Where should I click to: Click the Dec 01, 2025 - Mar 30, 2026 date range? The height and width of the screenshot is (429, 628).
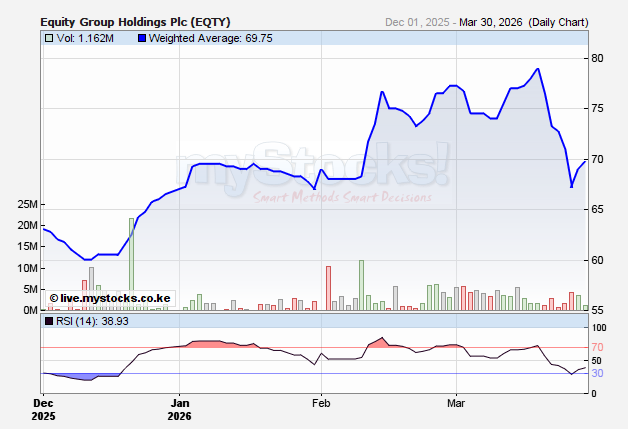(x=453, y=22)
